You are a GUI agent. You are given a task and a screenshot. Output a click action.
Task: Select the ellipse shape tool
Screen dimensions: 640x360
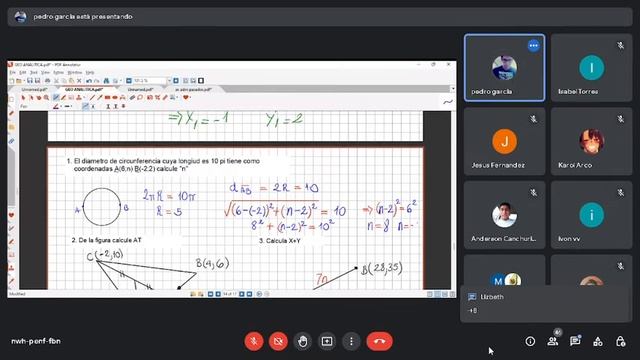point(115,98)
